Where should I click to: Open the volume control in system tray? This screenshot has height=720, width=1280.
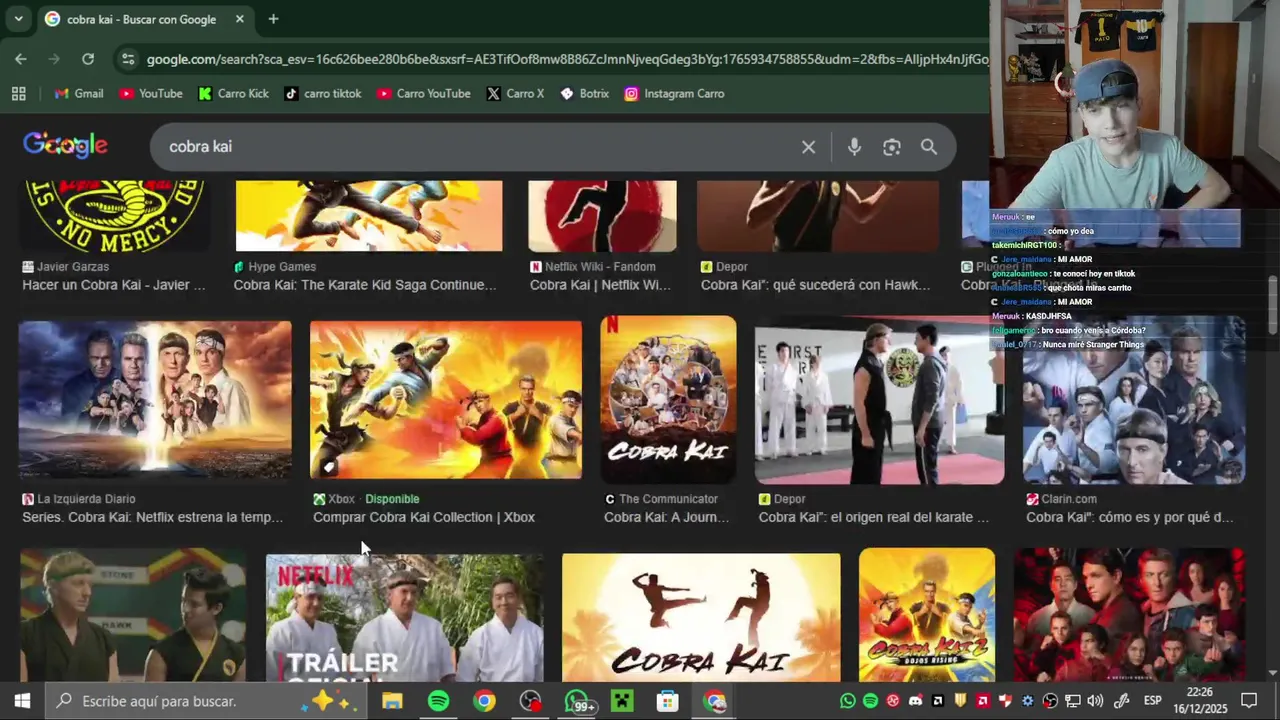(x=1095, y=701)
